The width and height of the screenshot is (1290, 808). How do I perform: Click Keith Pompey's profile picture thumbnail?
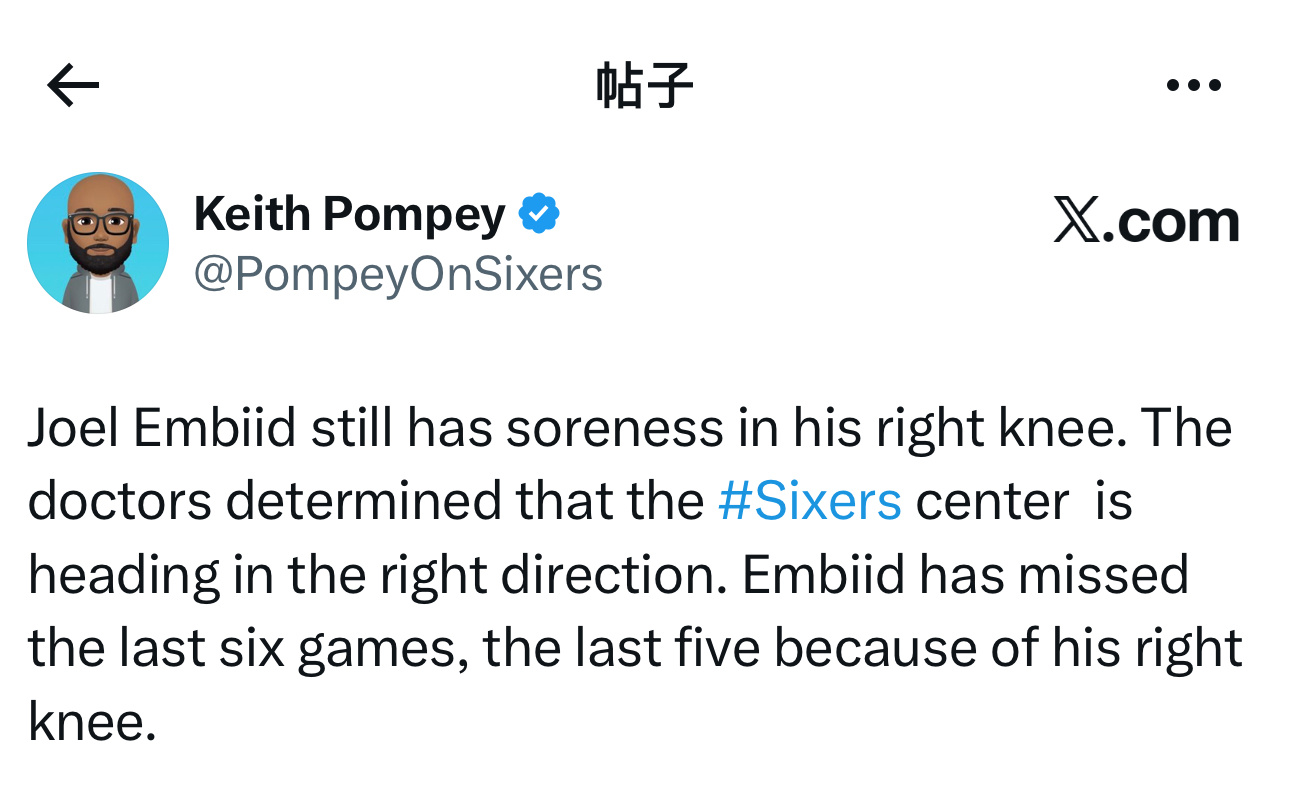click(97, 241)
